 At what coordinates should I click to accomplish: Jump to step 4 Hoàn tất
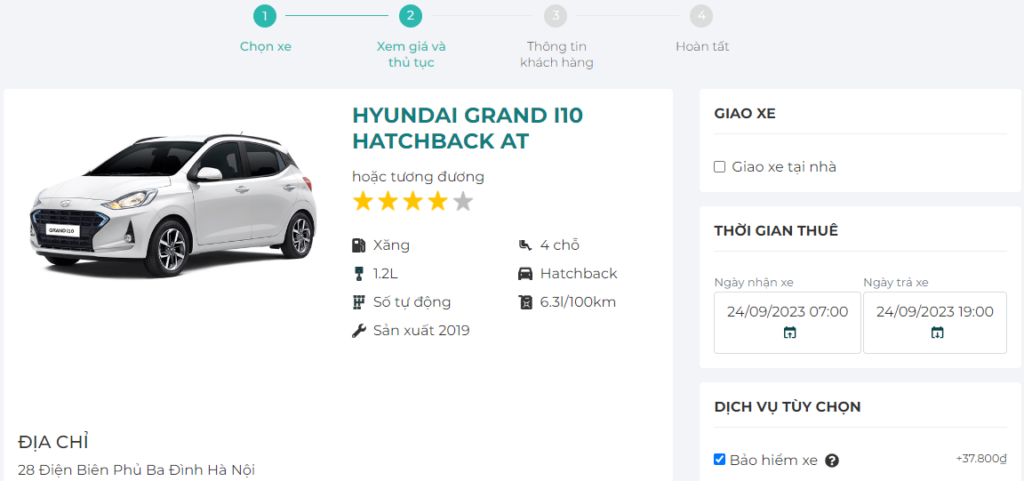pos(702,16)
